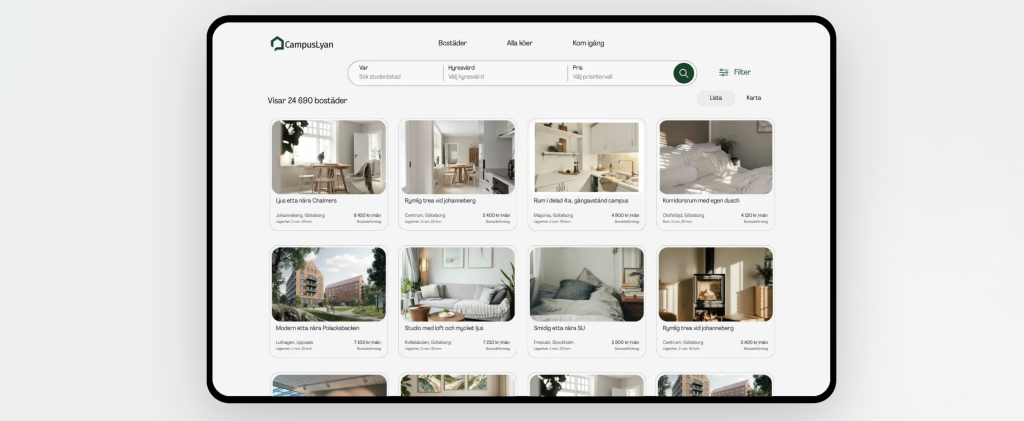Screen dimensions: 1024x421
Task: Open the Filter sliders icon
Action: 724,73
